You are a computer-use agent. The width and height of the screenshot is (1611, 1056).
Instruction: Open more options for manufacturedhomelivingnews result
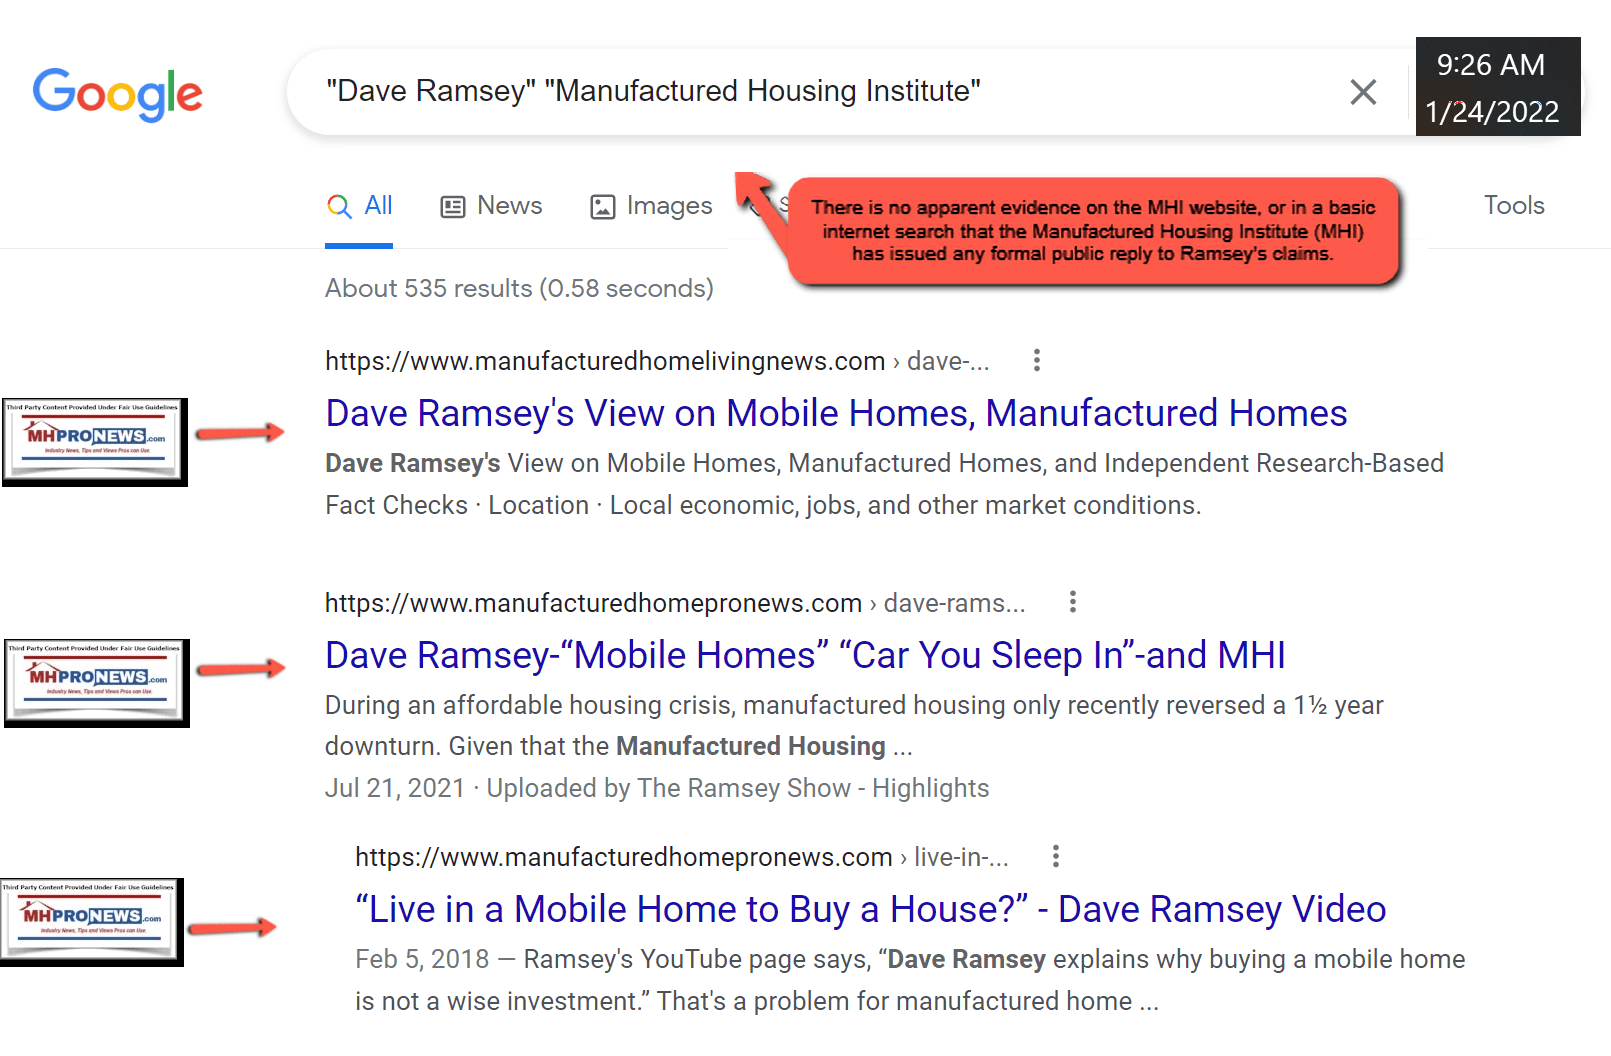1037,360
